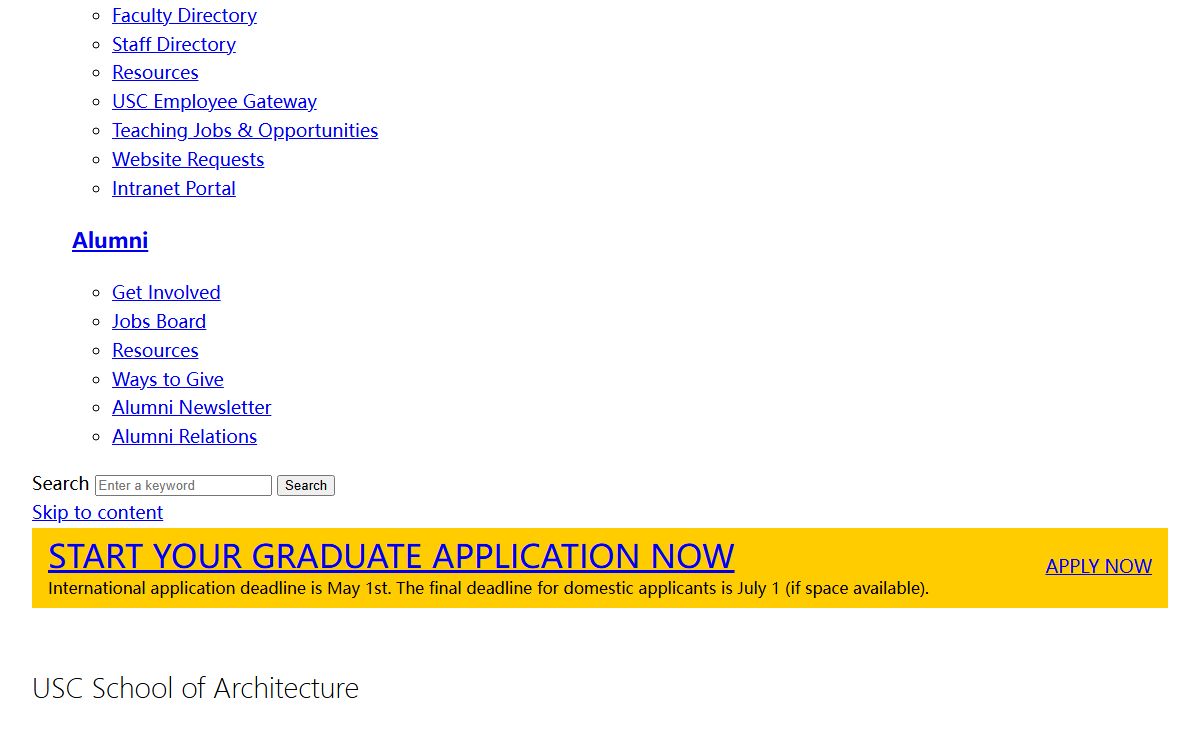Open USC Employee Gateway link
The width and height of the screenshot is (1200, 740).
click(x=214, y=101)
